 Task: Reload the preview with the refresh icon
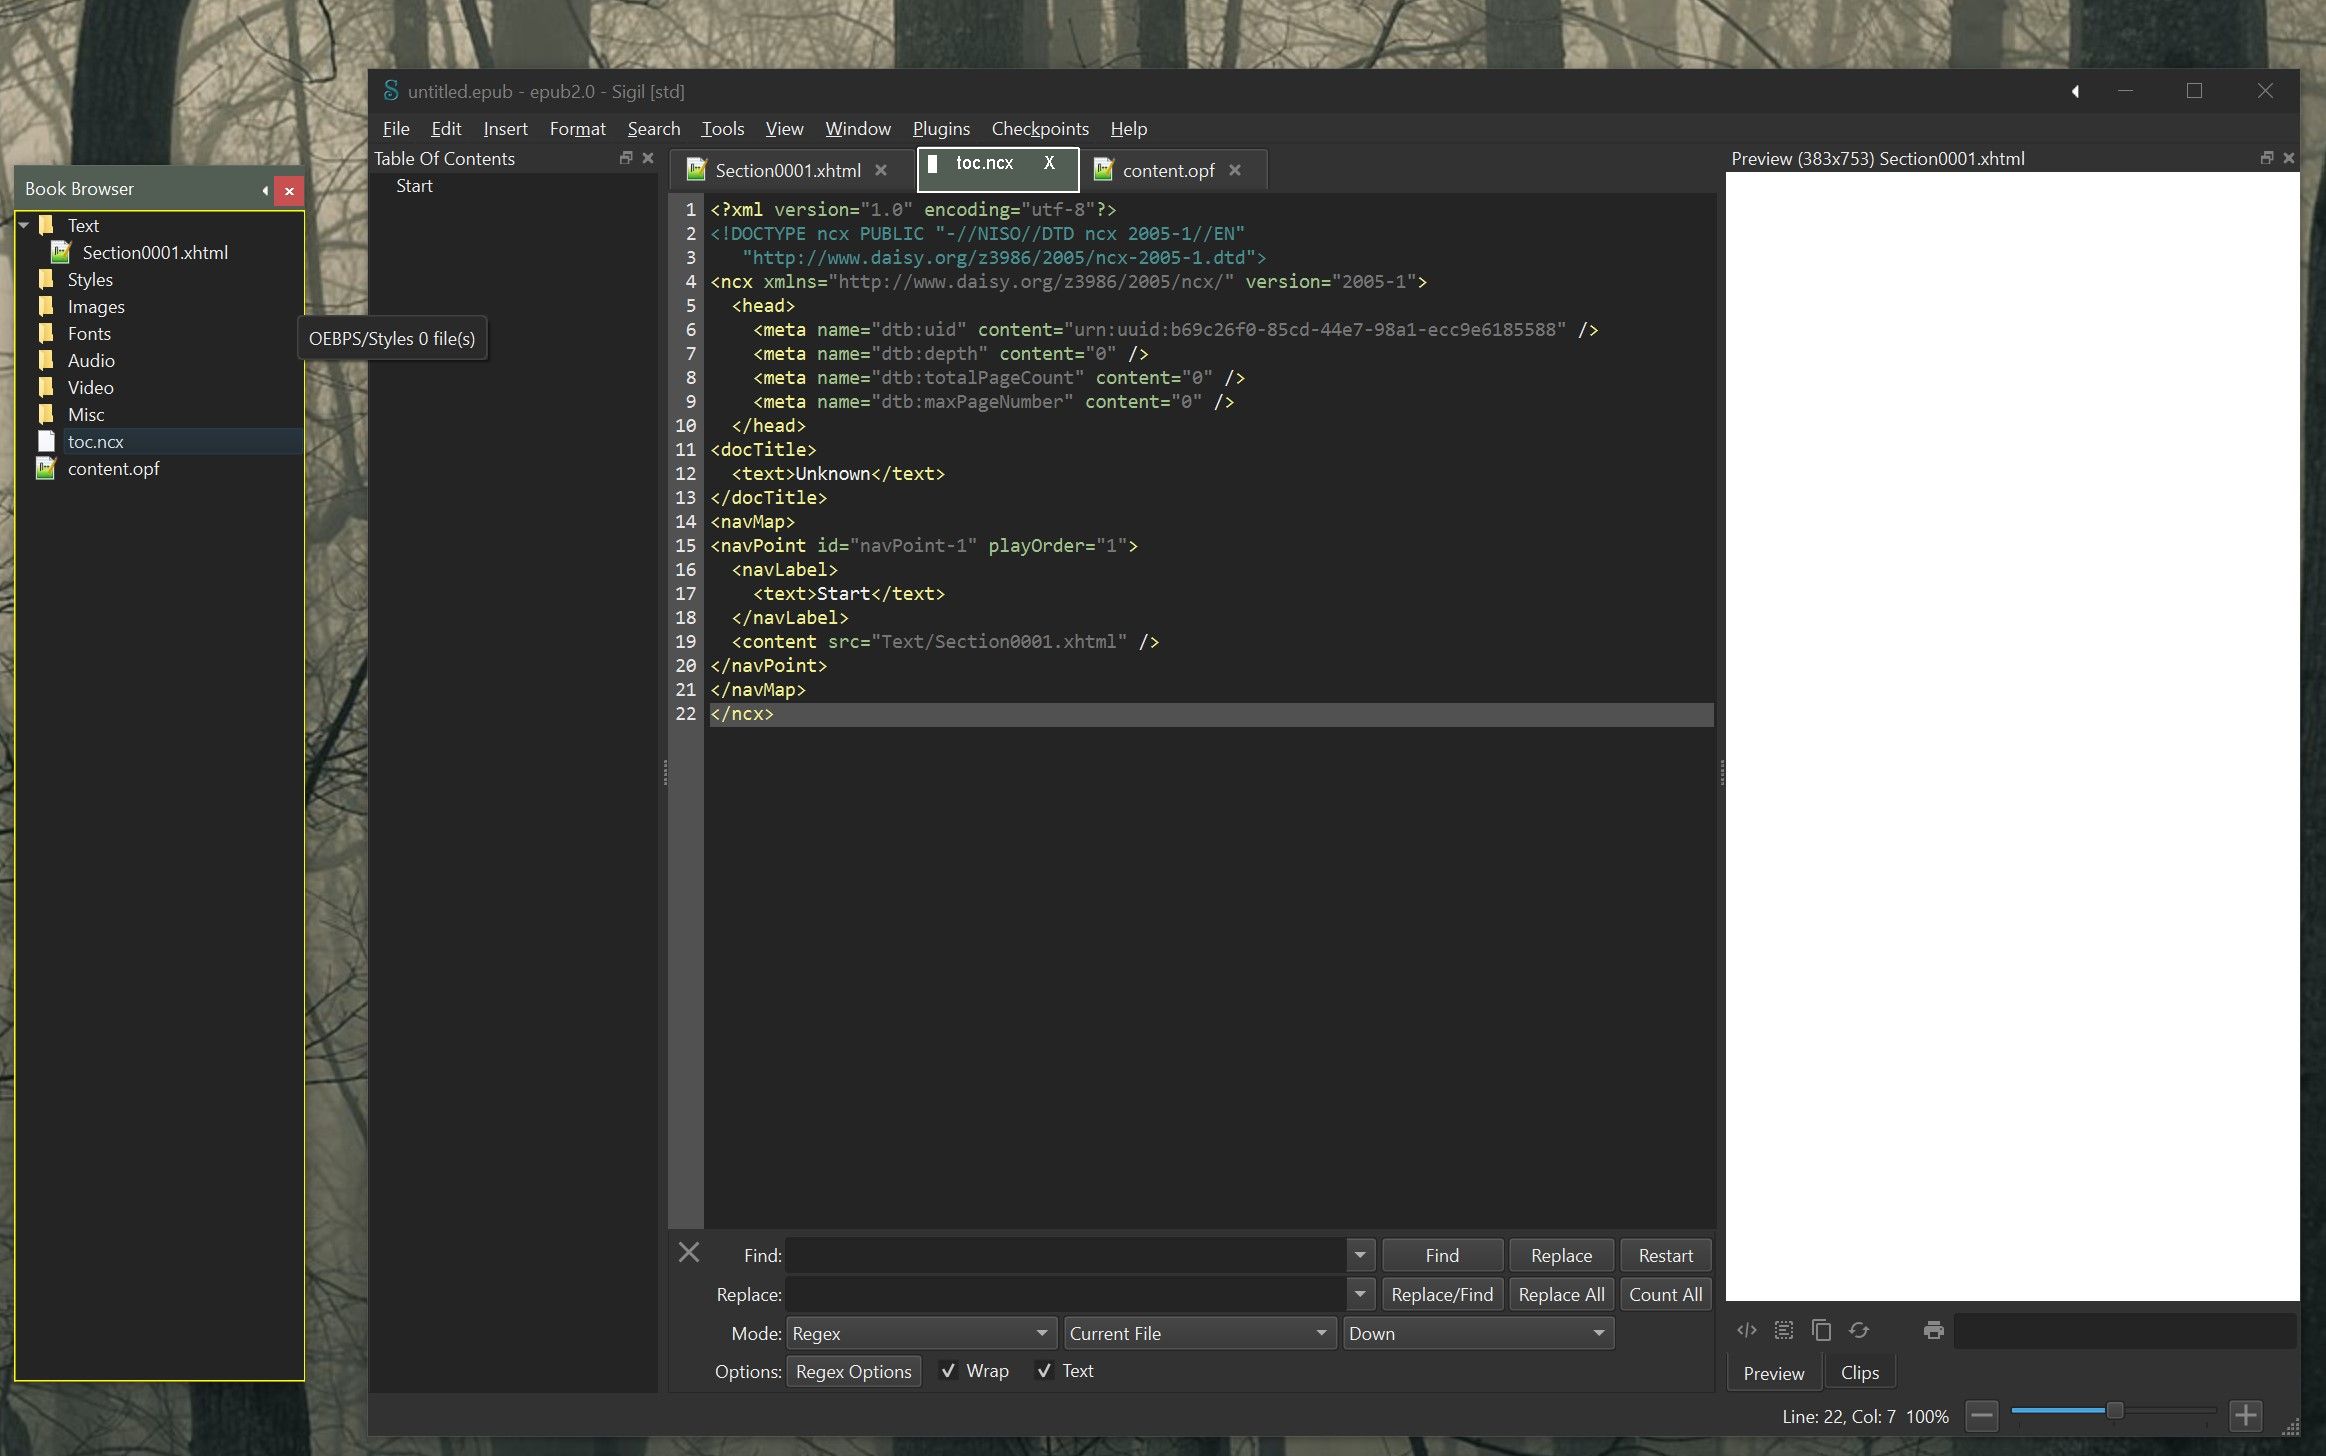[x=1859, y=1330]
